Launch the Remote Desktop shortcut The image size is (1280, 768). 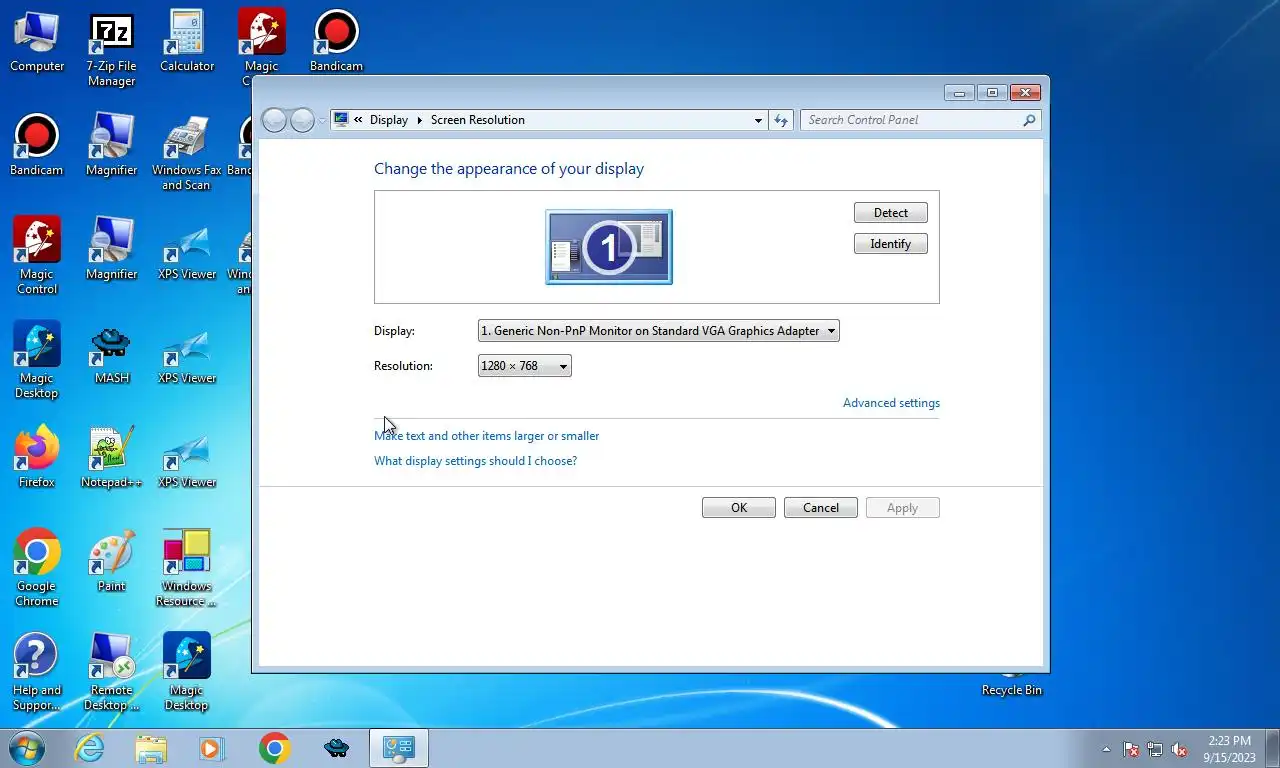pyautogui.click(x=111, y=673)
